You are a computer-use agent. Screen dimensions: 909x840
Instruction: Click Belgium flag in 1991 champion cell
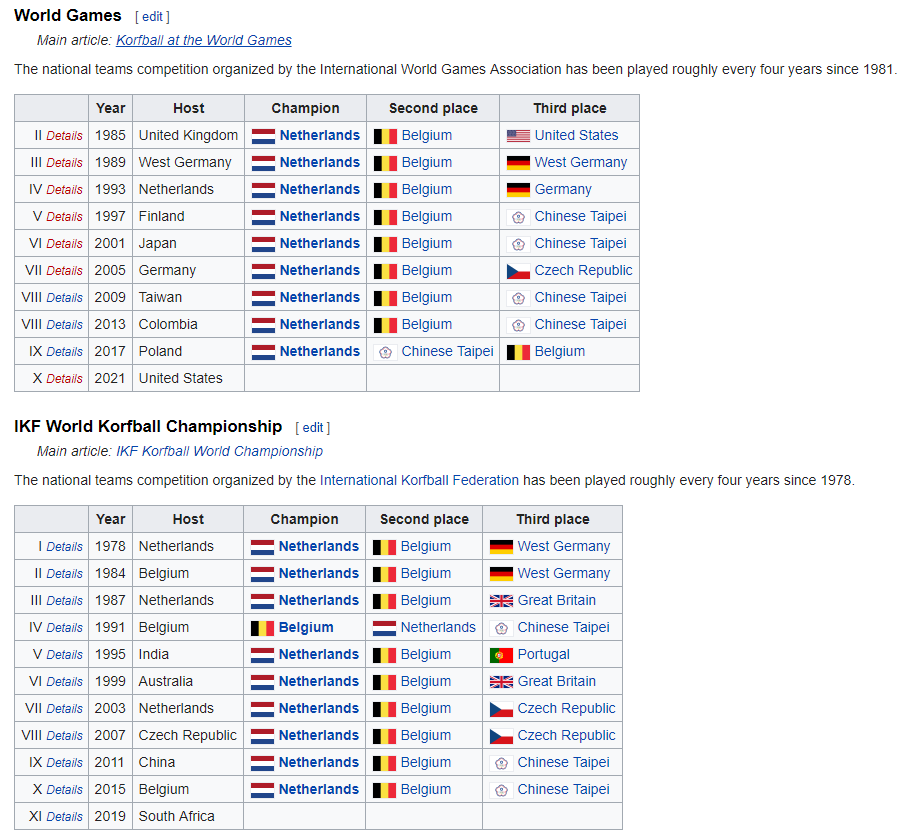tap(262, 628)
